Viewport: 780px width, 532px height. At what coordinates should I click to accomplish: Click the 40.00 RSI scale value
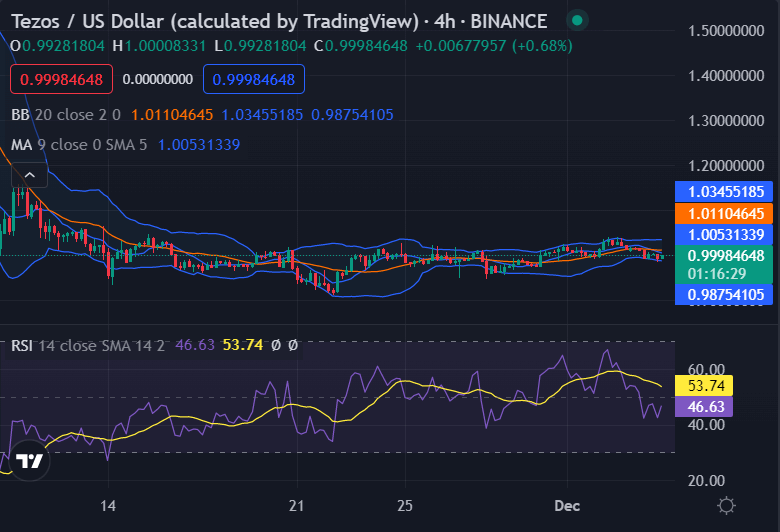(x=706, y=425)
